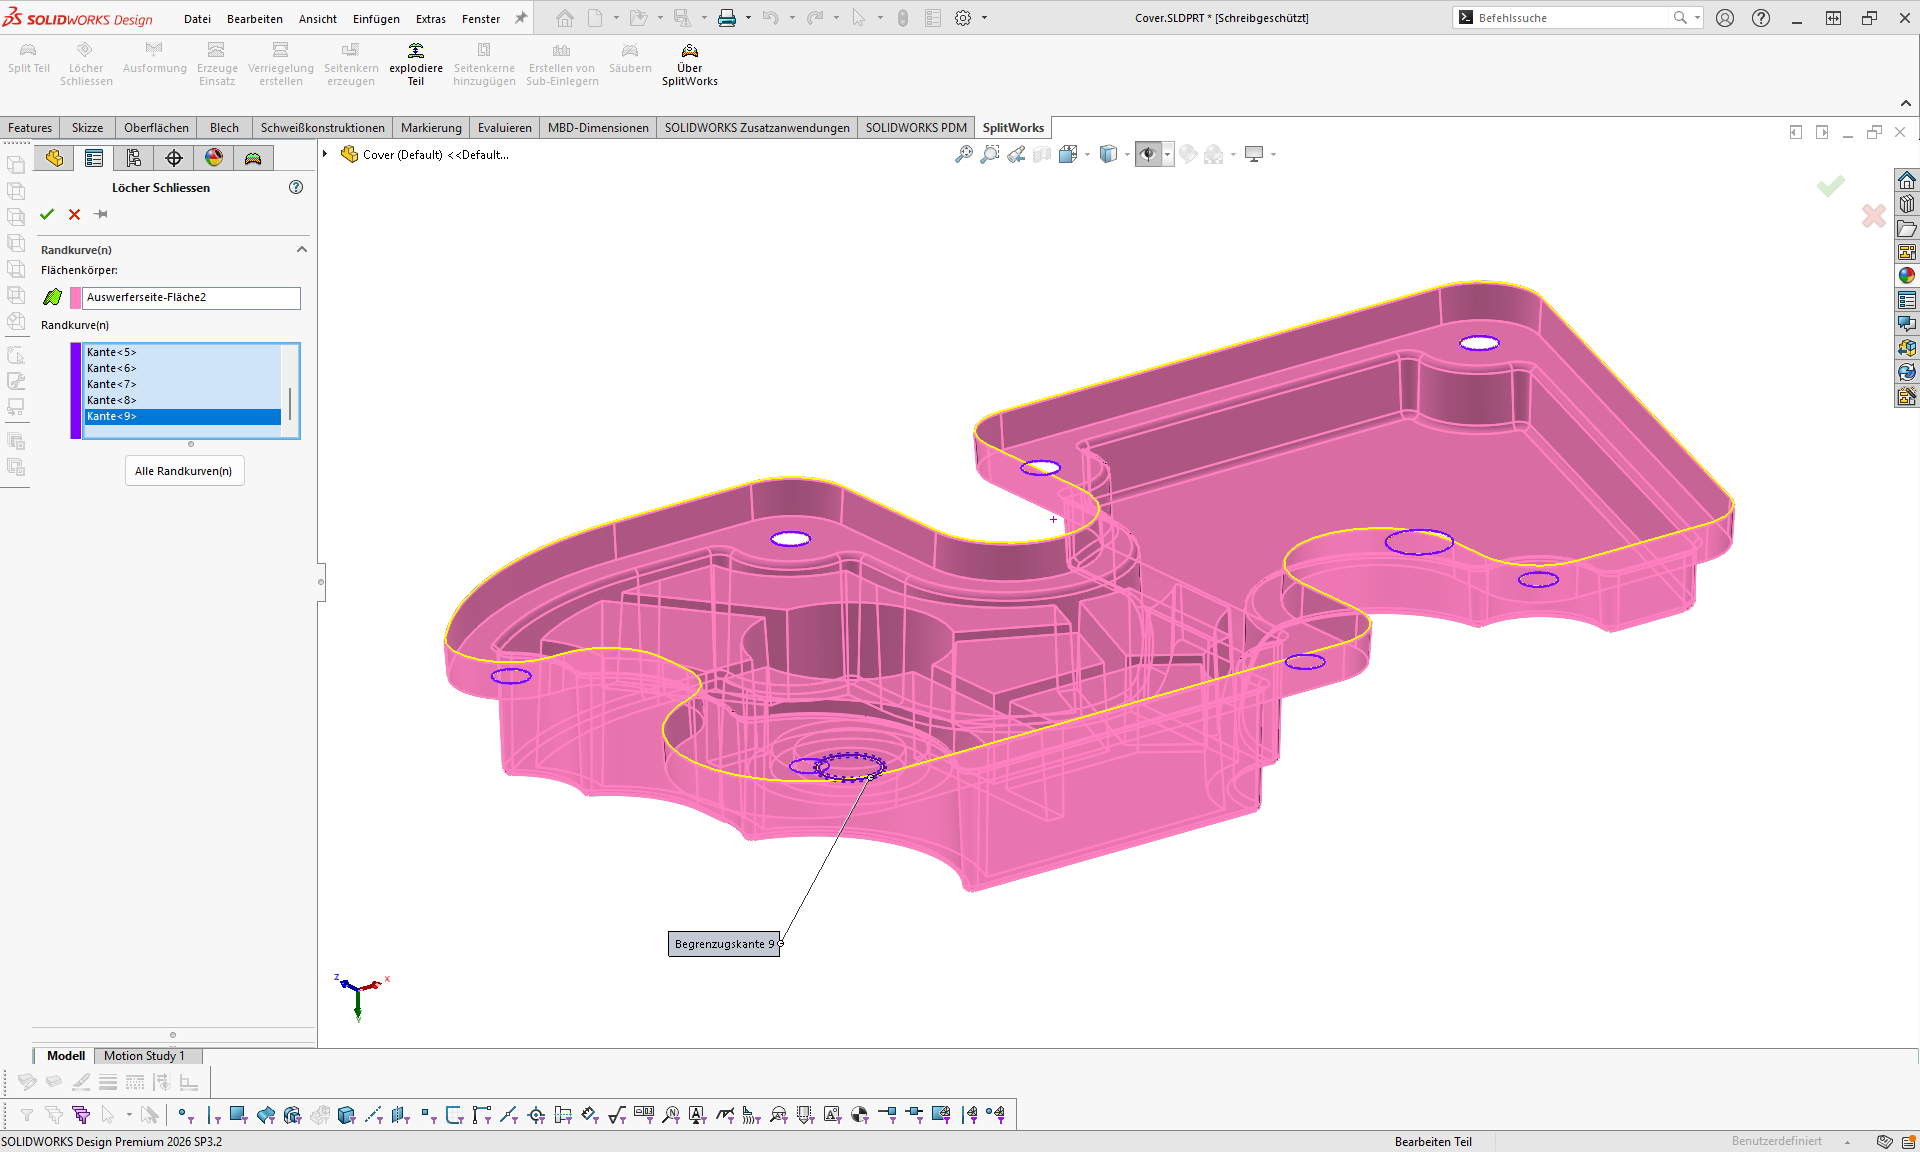The height and width of the screenshot is (1152, 1920).
Task: Click the pink Flächenkörper color swatch
Action: pyautogui.click(x=76, y=298)
